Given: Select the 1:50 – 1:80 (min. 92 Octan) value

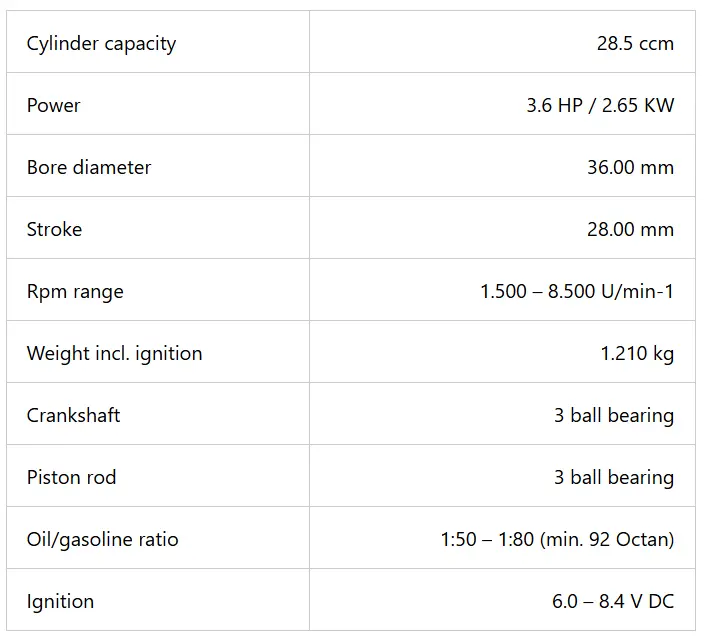Looking at the screenshot, I should click(557, 539).
